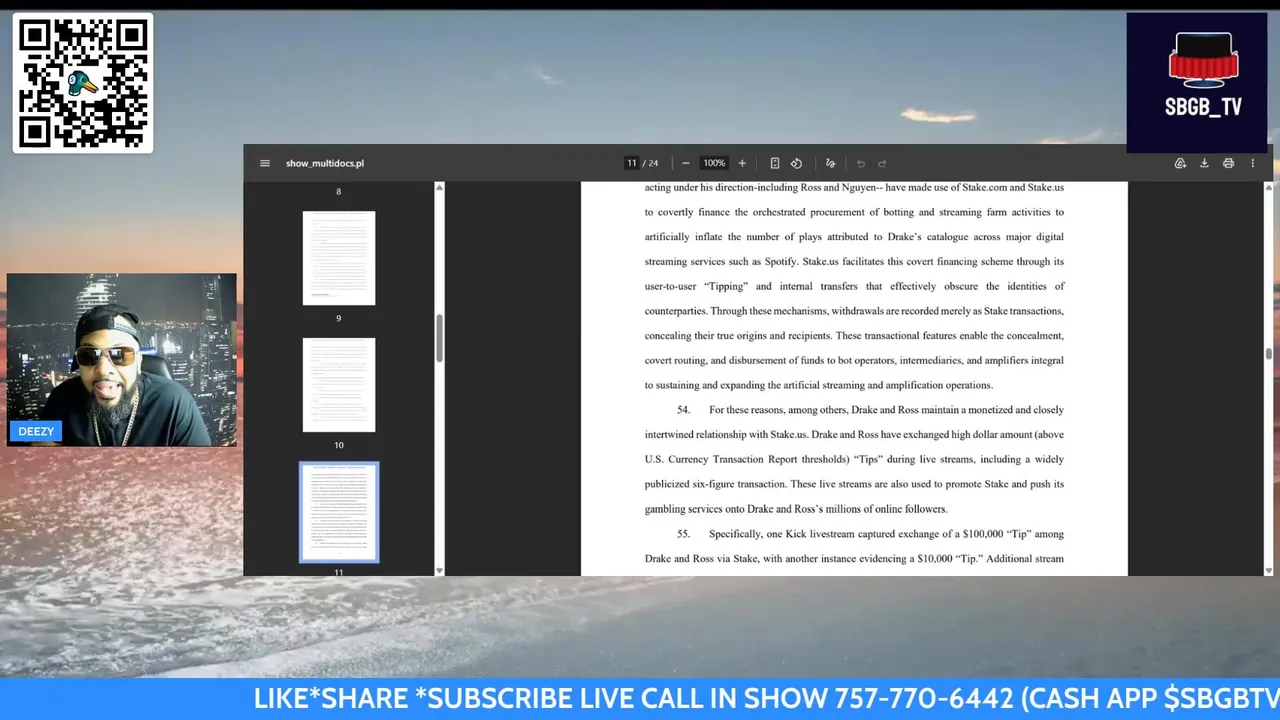Click the page number input field showing 11
Image resolution: width=1280 pixels, height=720 pixels.
point(632,163)
